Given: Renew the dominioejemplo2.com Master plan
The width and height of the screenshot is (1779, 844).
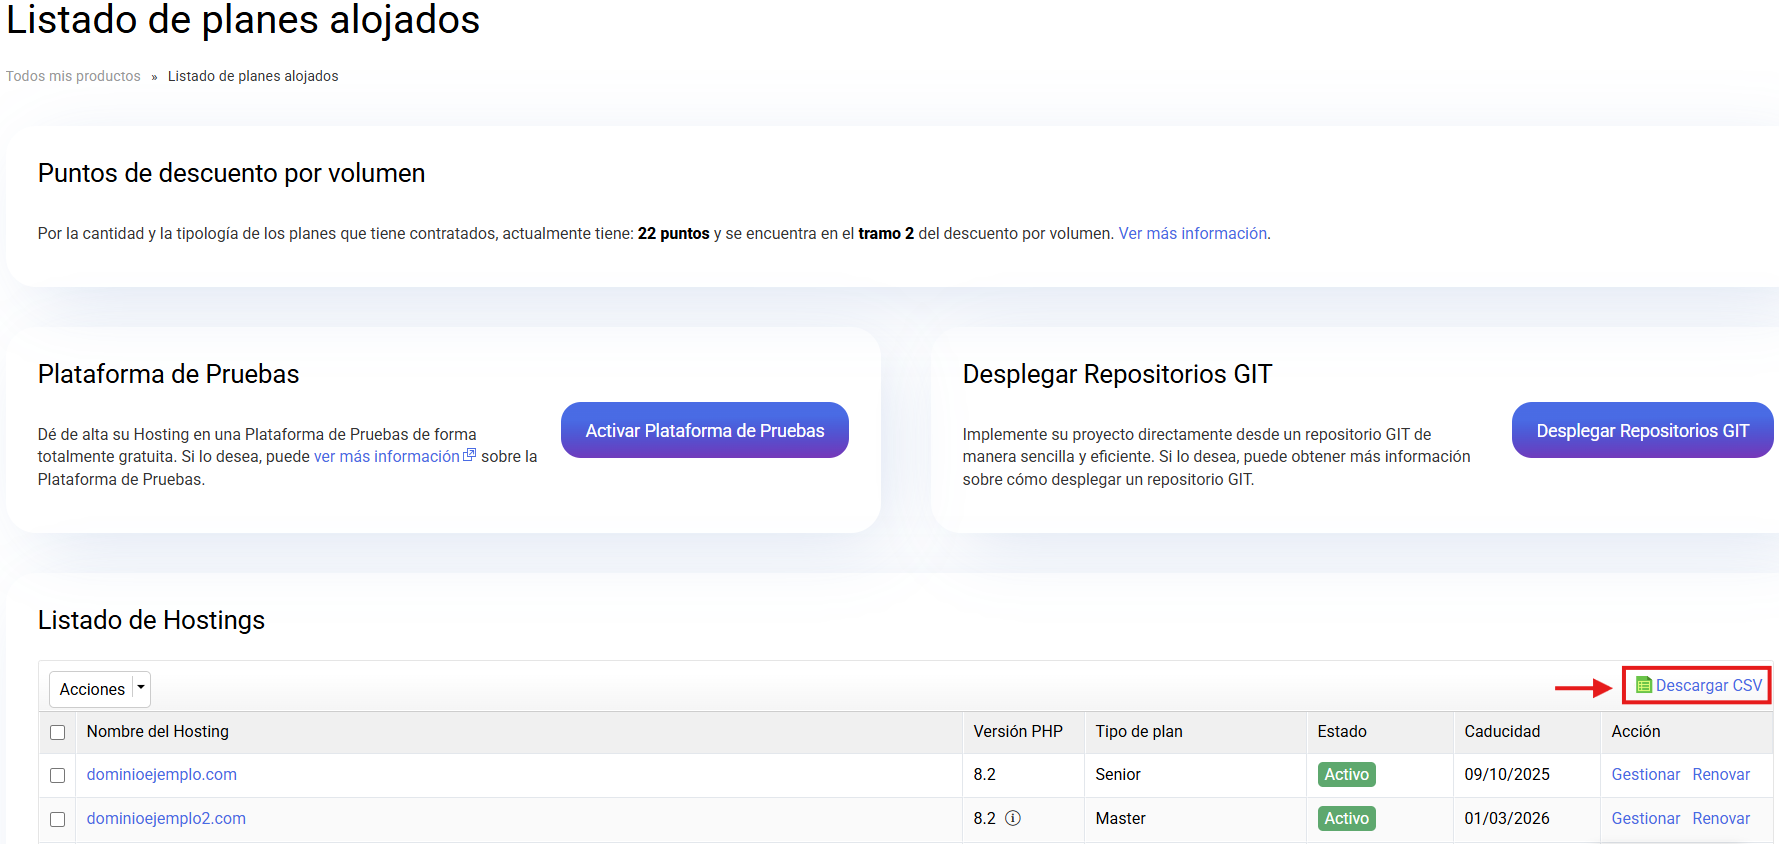Looking at the screenshot, I should 1720,818.
